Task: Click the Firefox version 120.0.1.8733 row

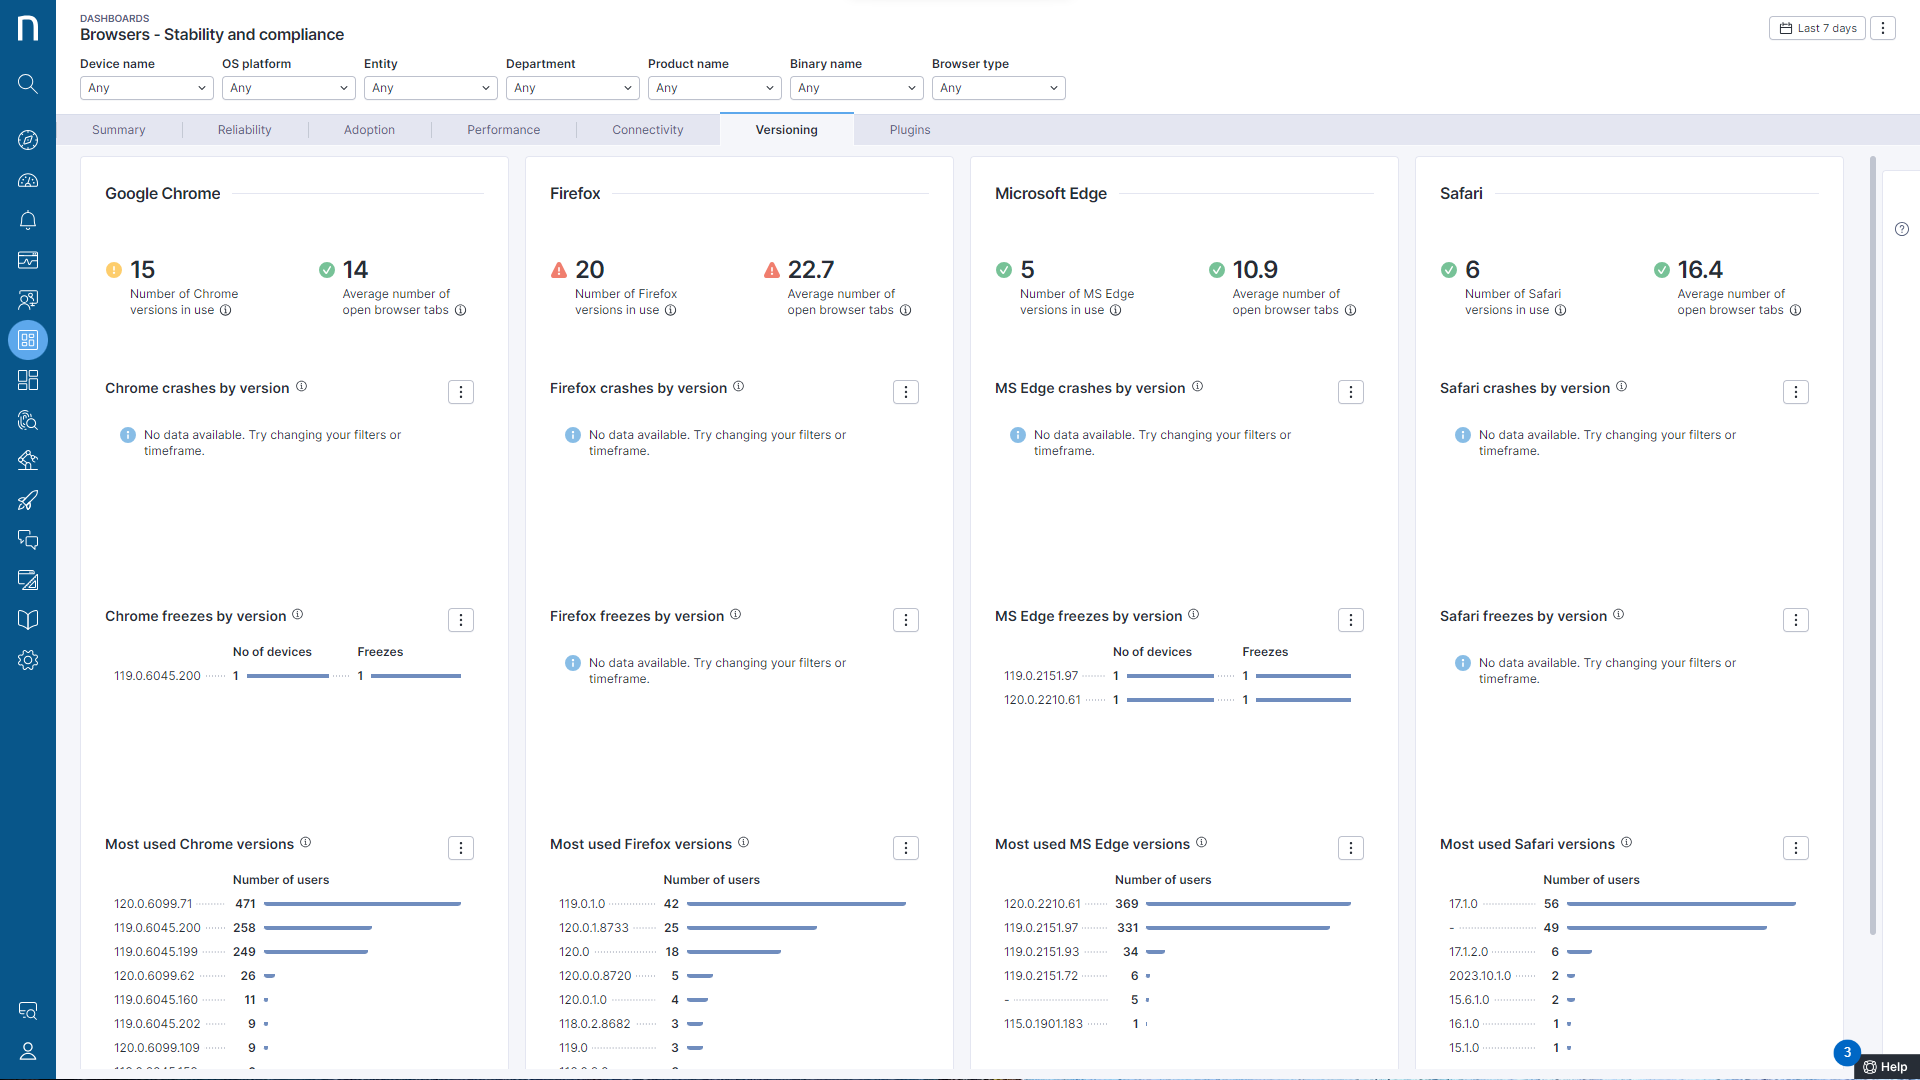Action: pyautogui.click(x=733, y=928)
